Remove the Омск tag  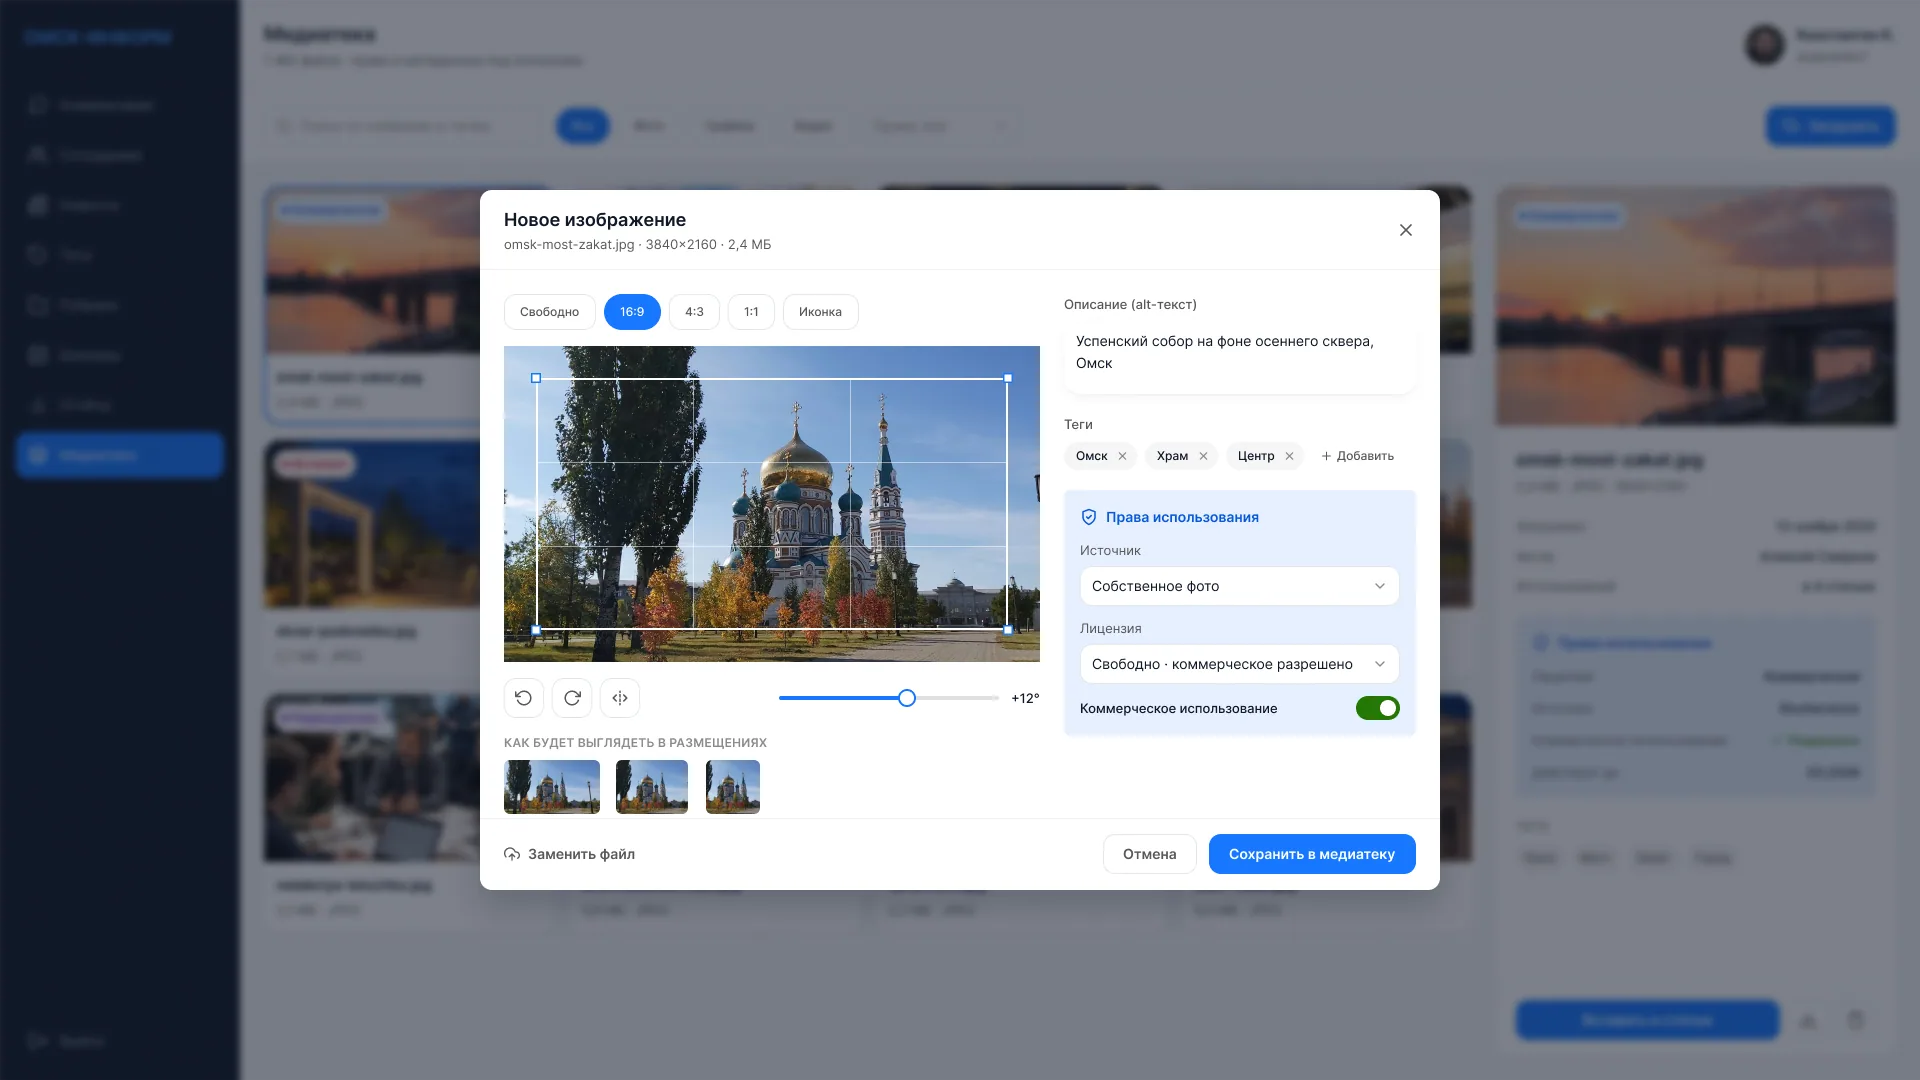point(1122,456)
